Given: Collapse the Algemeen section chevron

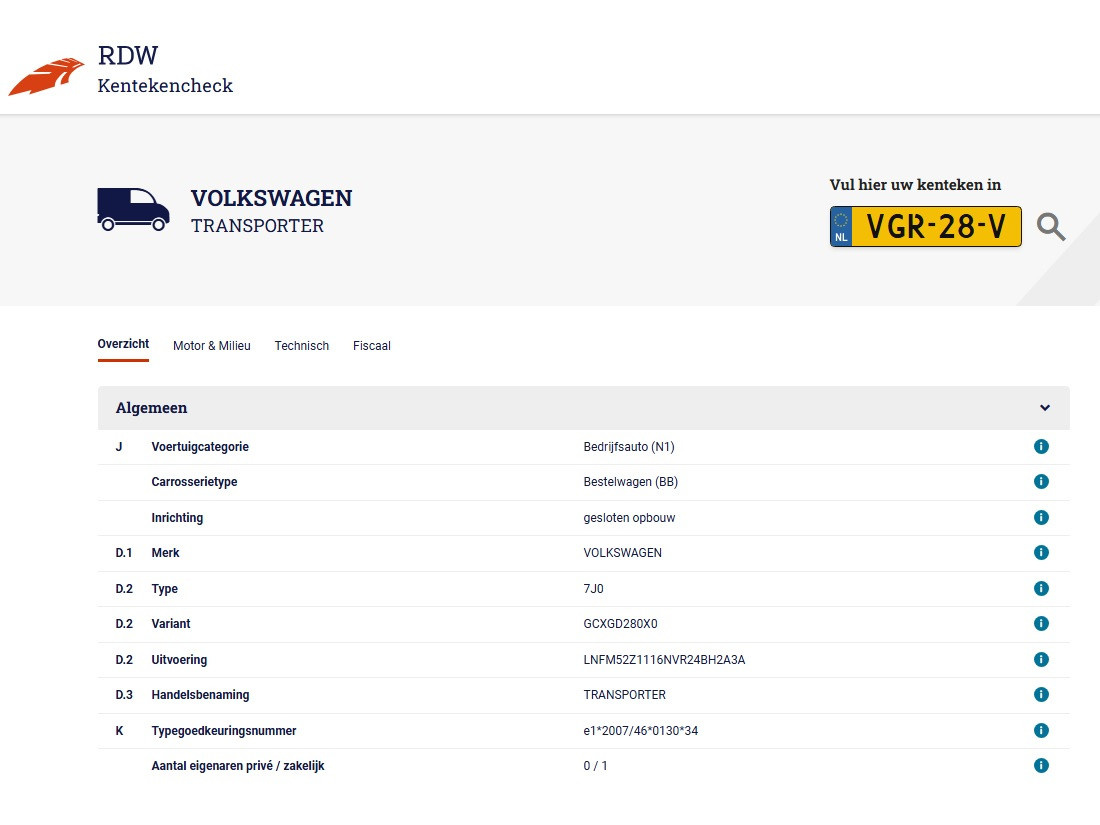Looking at the screenshot, I should pyautogui.click(x=1045, y=408).
